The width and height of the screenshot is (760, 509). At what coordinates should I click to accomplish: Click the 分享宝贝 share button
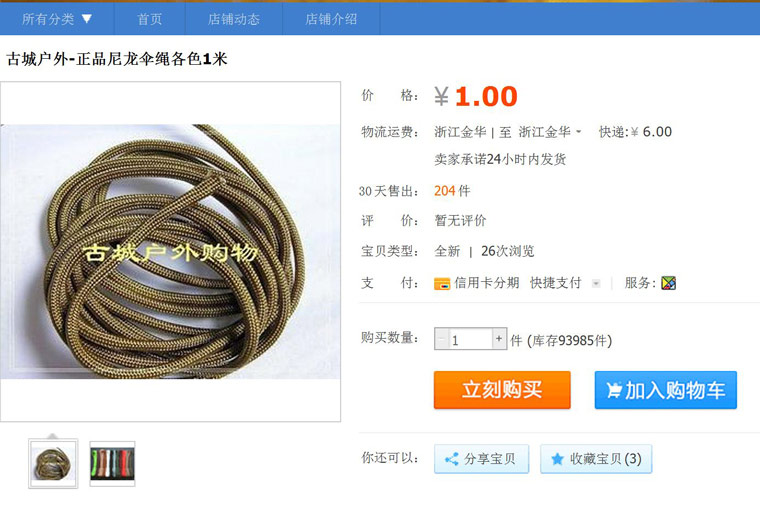[x=481, y=459]
